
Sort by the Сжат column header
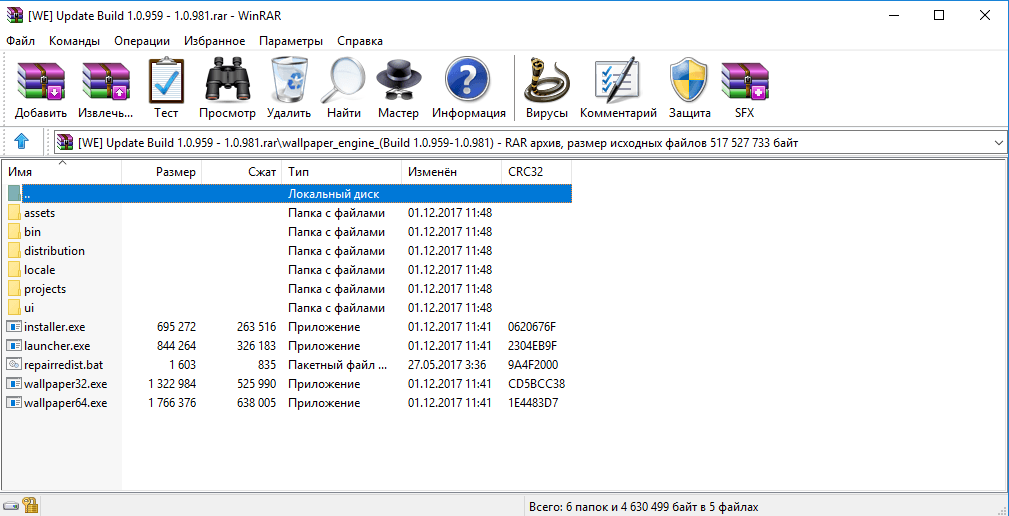point(242,172)
